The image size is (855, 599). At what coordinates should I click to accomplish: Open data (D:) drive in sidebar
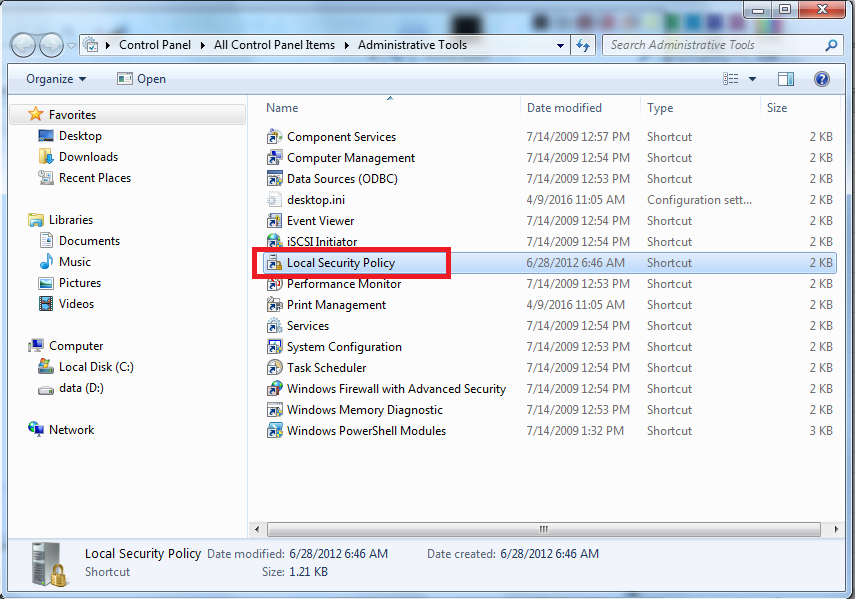coord(71,388)
